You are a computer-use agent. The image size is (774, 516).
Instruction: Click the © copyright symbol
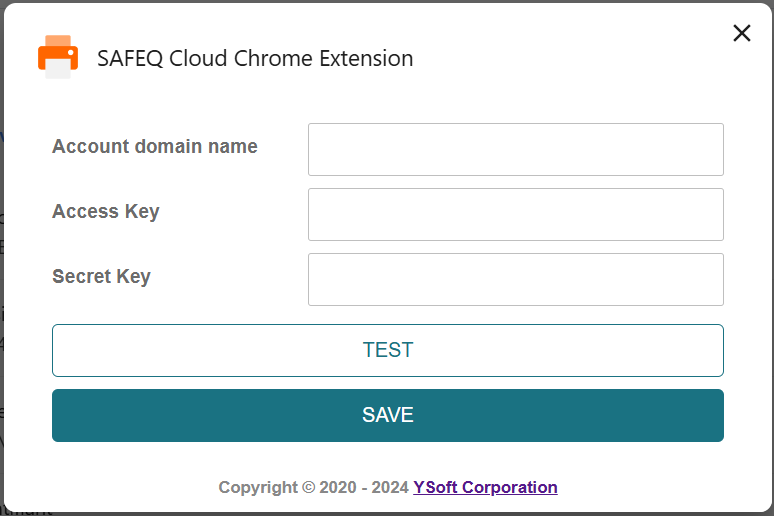point(309,487)
